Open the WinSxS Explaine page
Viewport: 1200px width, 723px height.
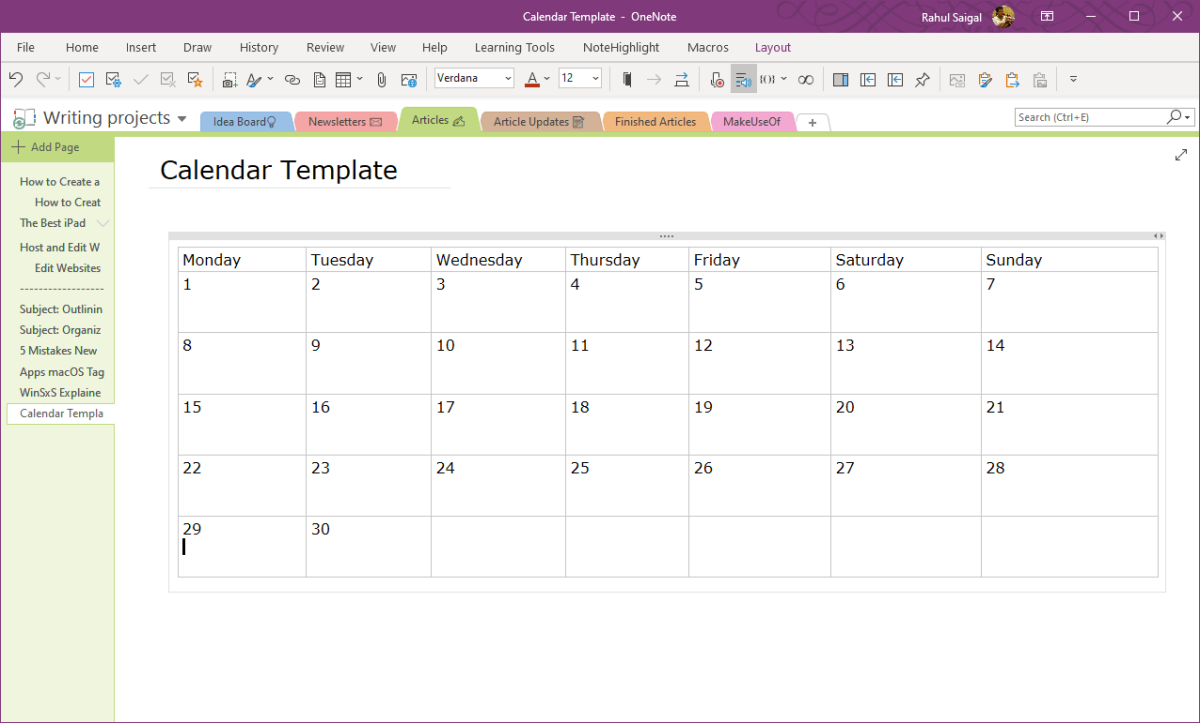tap(60, 393)
